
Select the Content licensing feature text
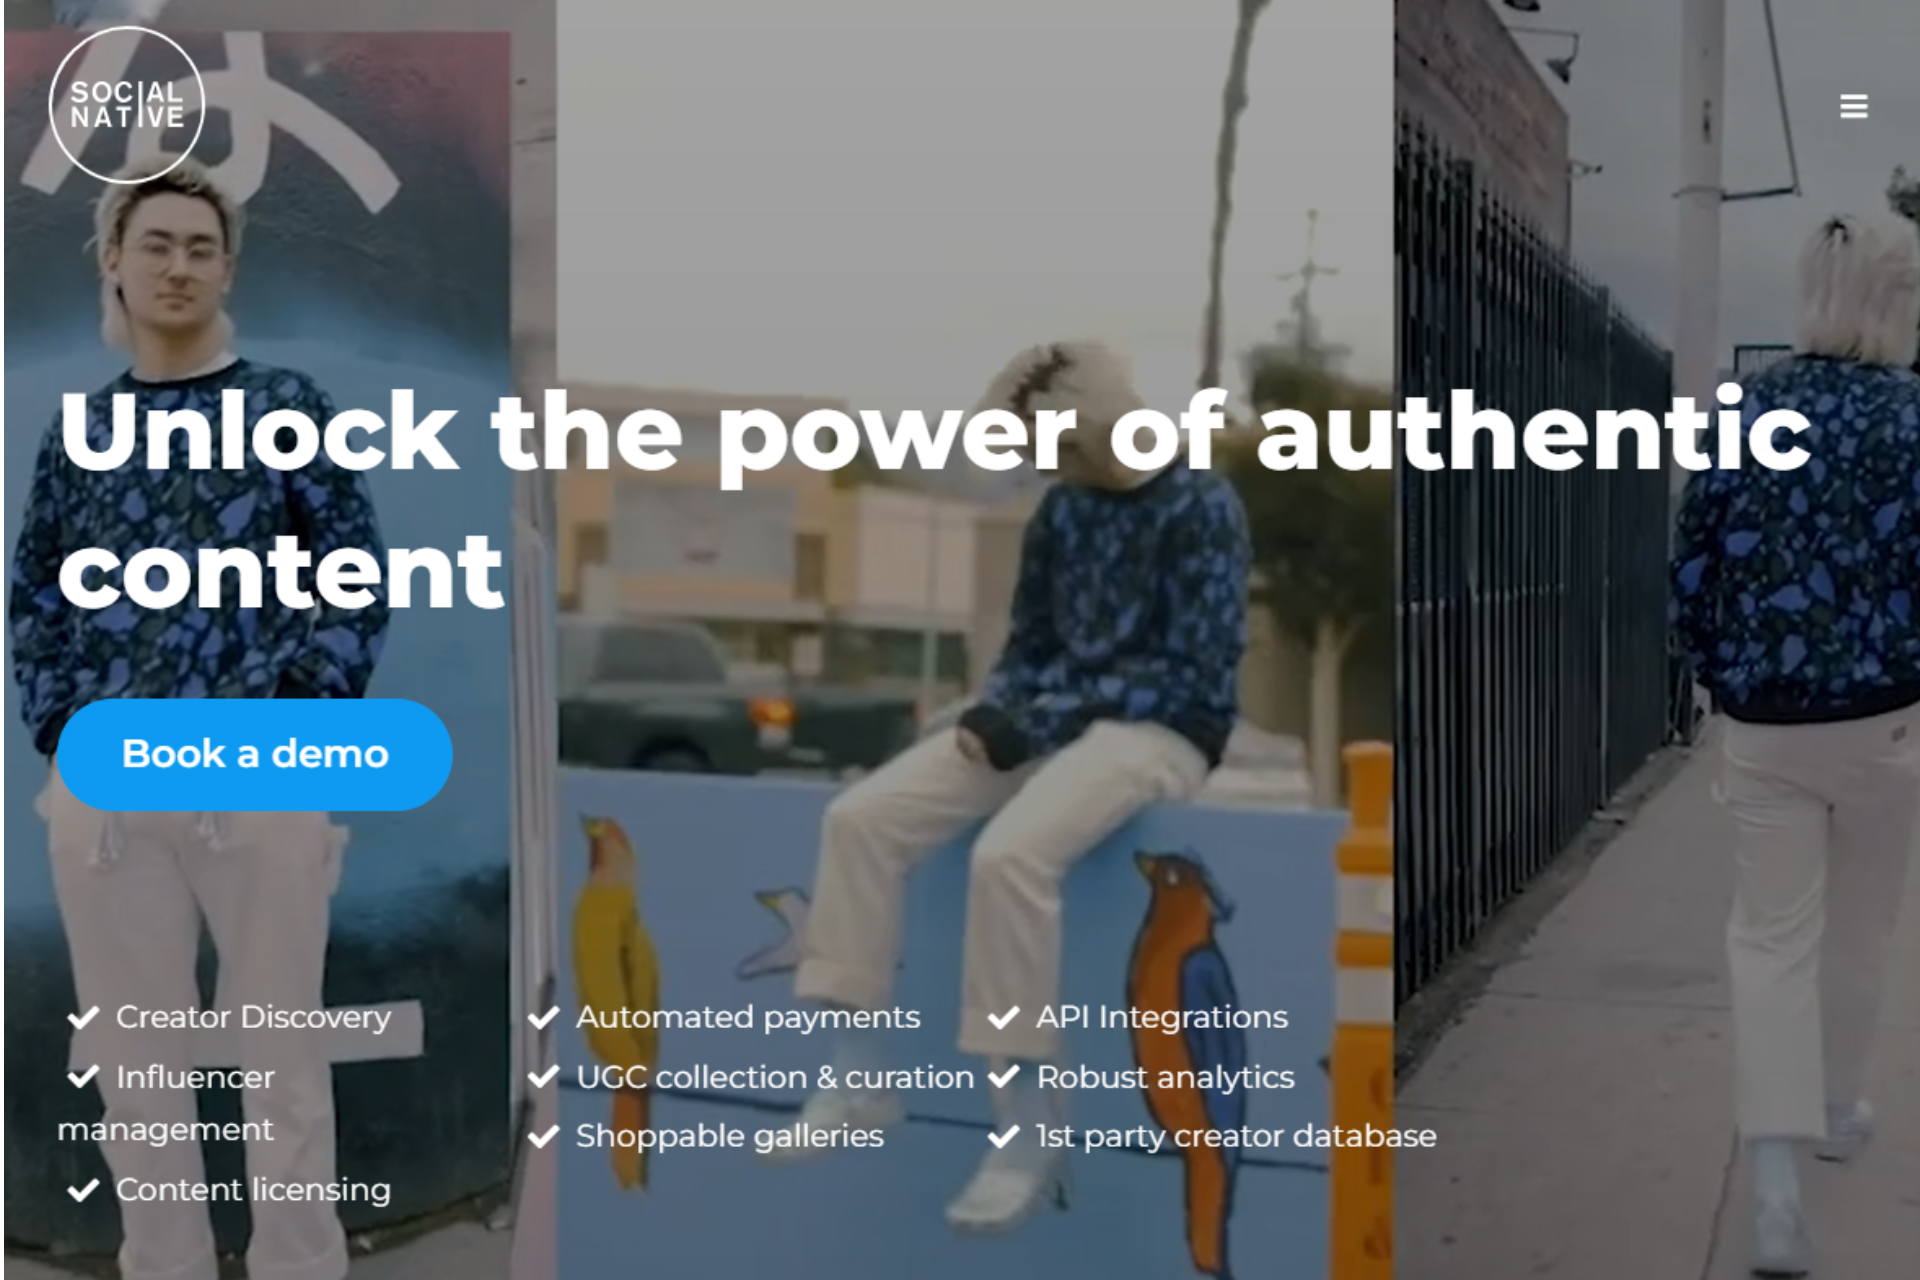click(253, 1190)
